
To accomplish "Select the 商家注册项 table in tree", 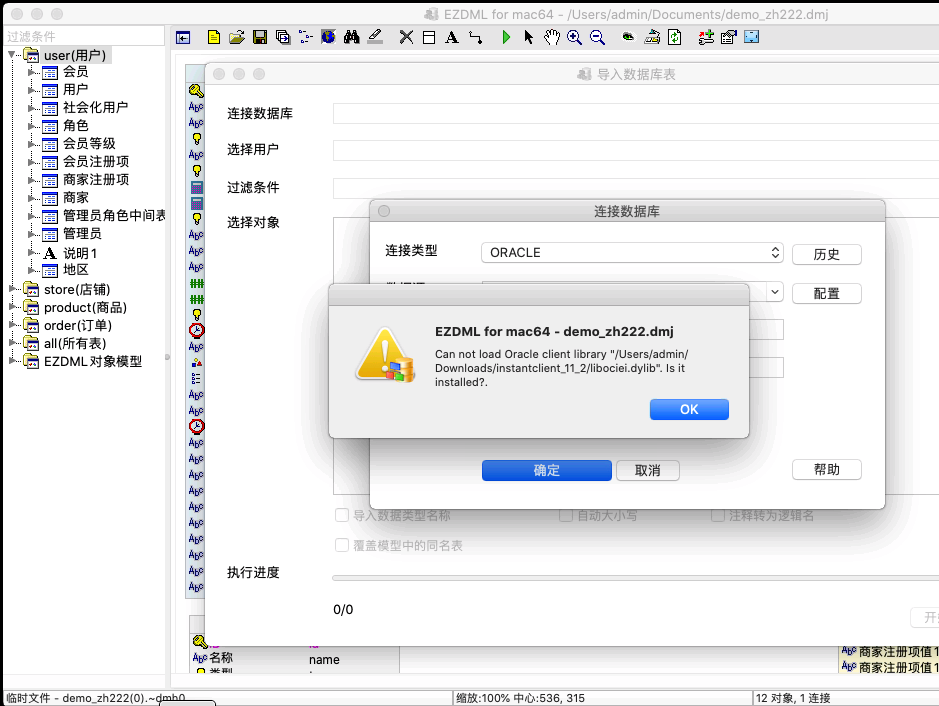I will 96,180.
